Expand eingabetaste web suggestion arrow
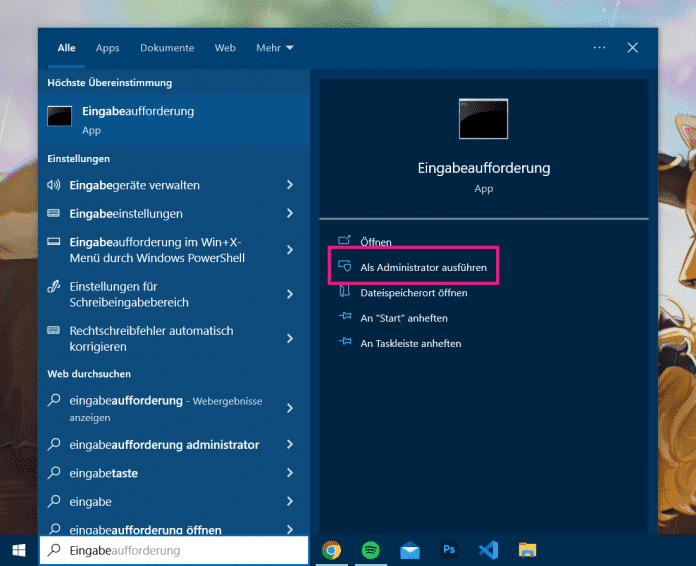The width and height of the screenshot is (696, 566). click(x=289, y=473)
